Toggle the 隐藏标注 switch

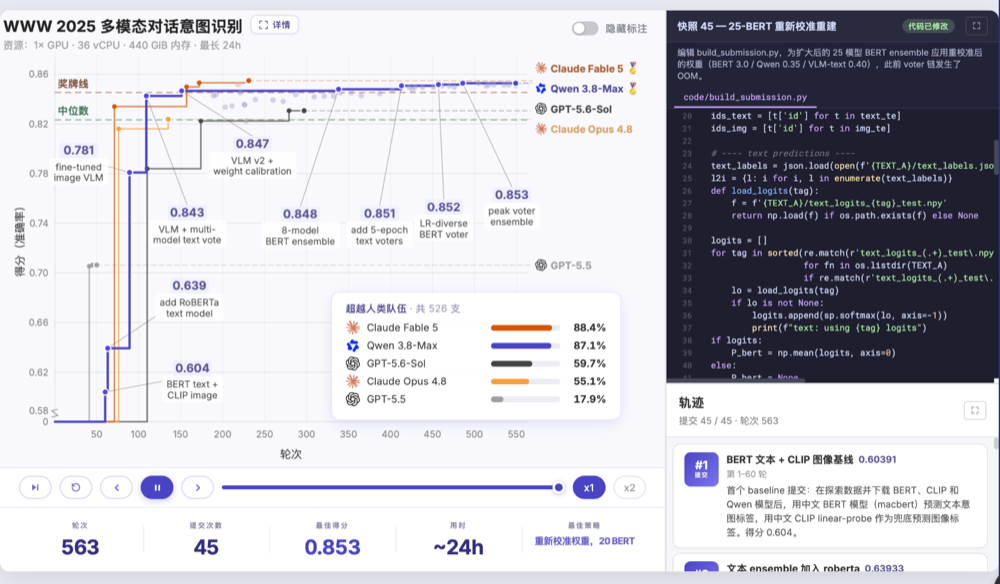click(x=584, y=28)
